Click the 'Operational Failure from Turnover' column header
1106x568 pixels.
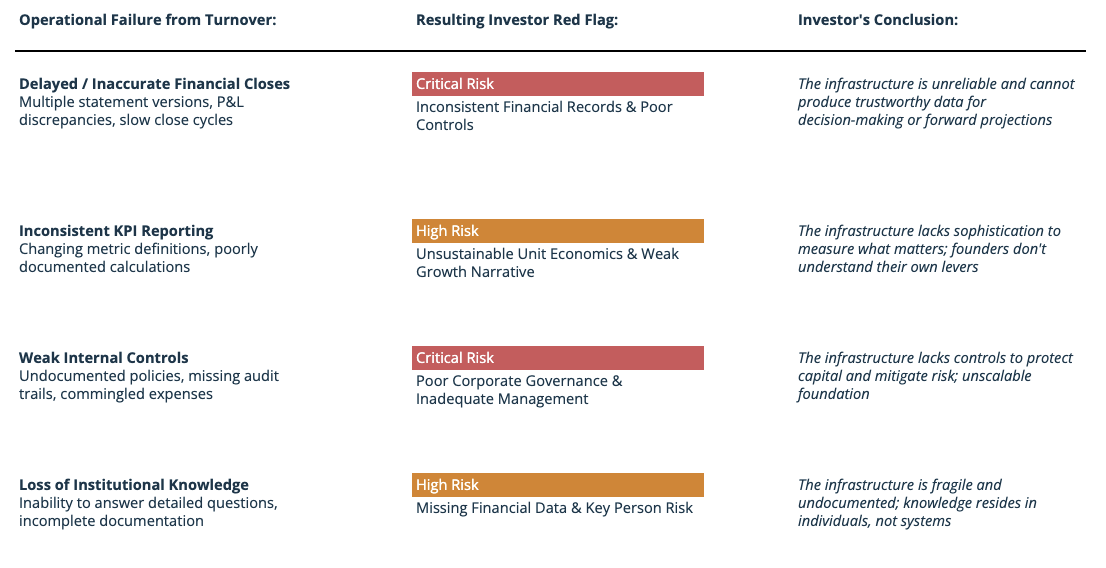pyautogui.click(x=148, y=20)
